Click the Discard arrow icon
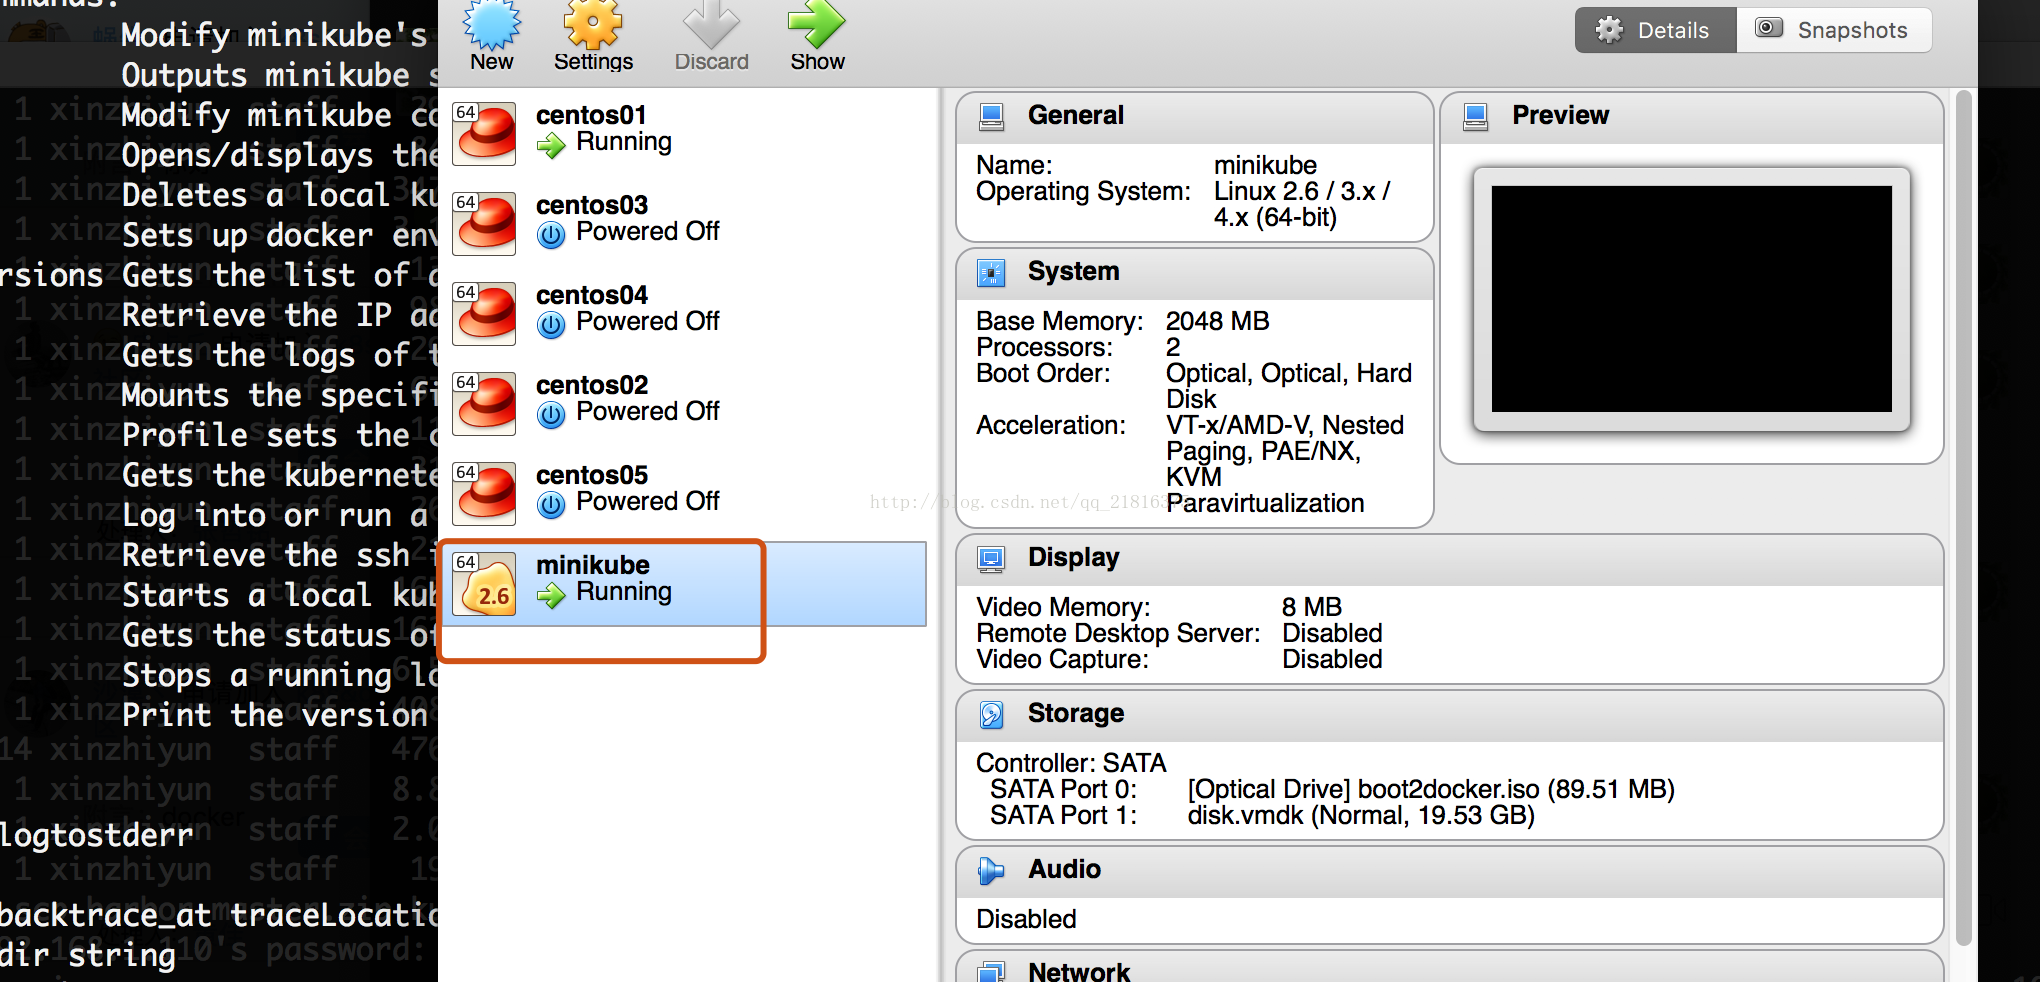Image resolution: width=2040 pixels, height=982 pixels. pos(711,23)
